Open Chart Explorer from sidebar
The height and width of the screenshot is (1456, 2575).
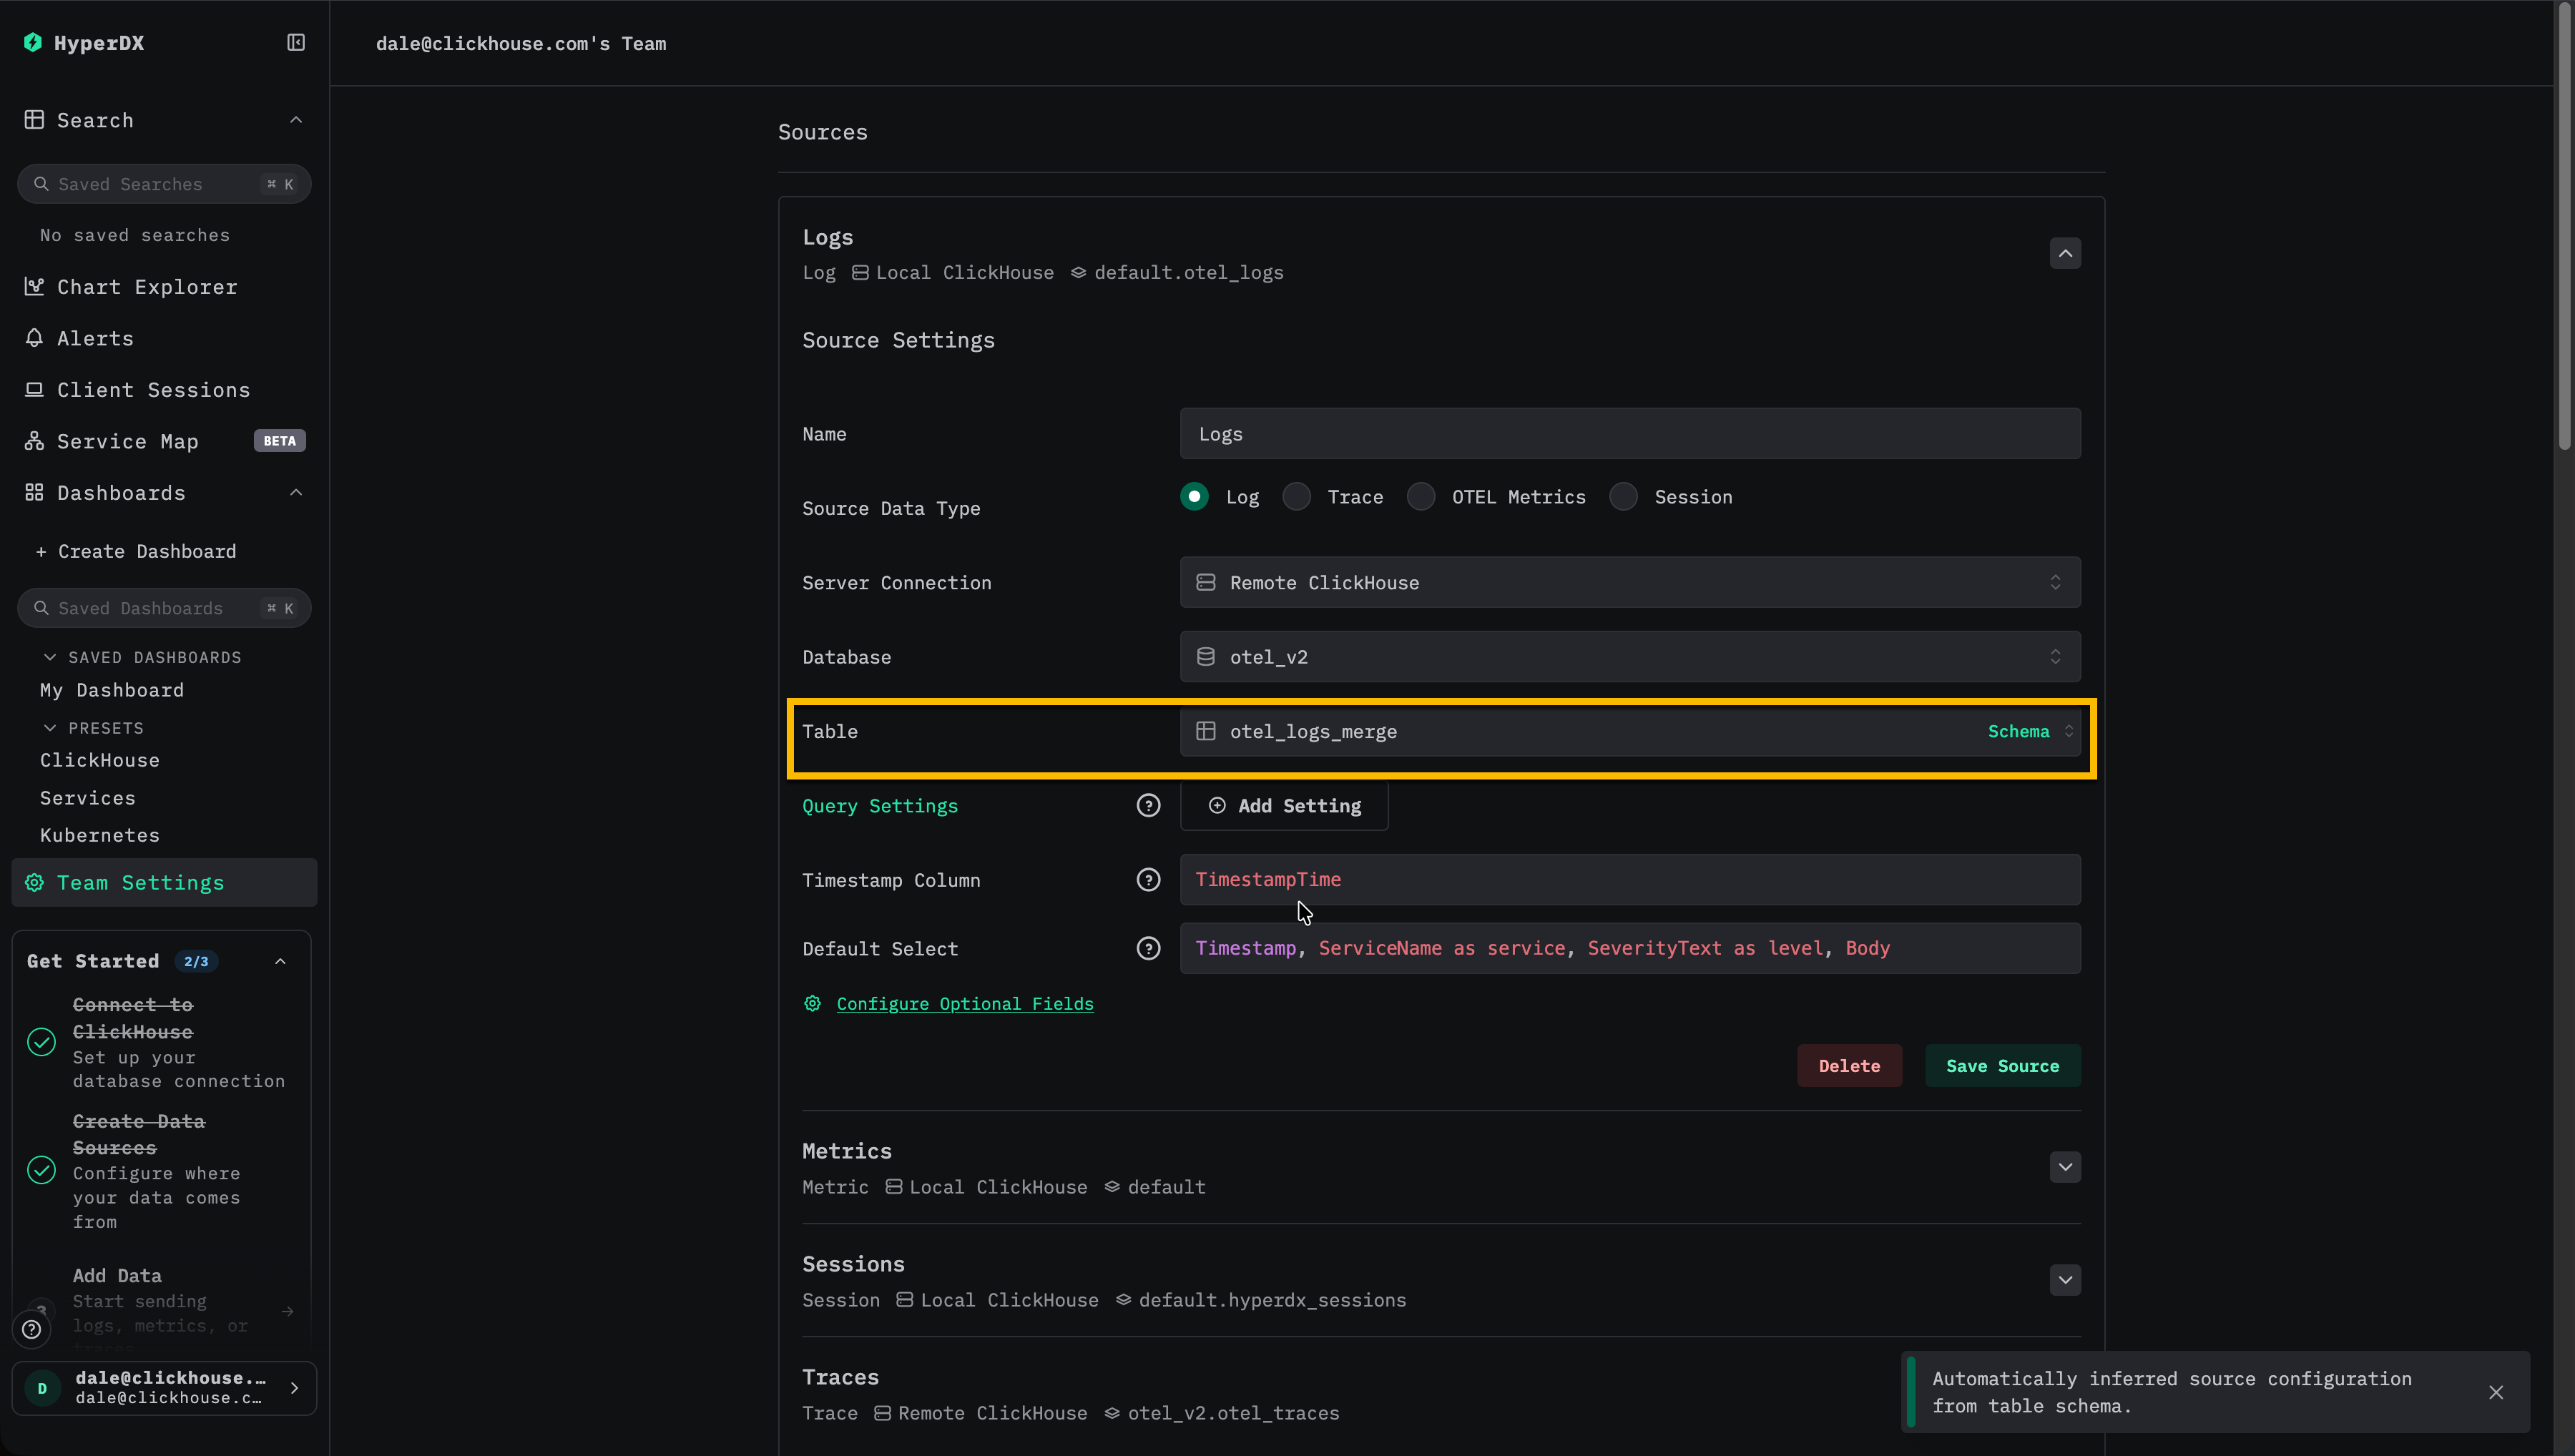[147, 287]
